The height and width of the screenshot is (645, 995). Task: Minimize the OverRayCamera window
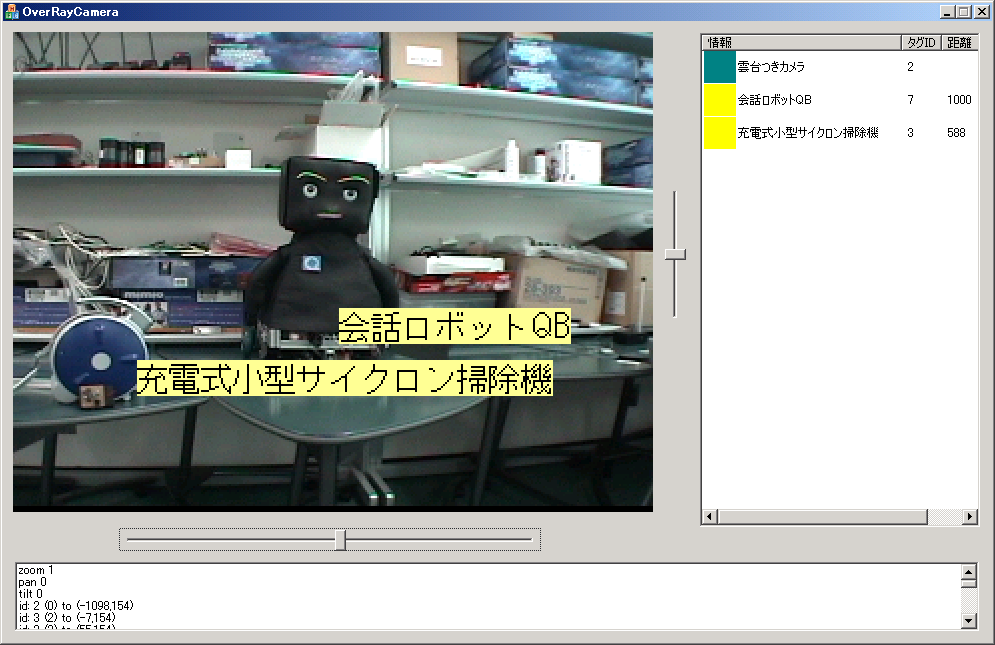(x=947, y=12)
